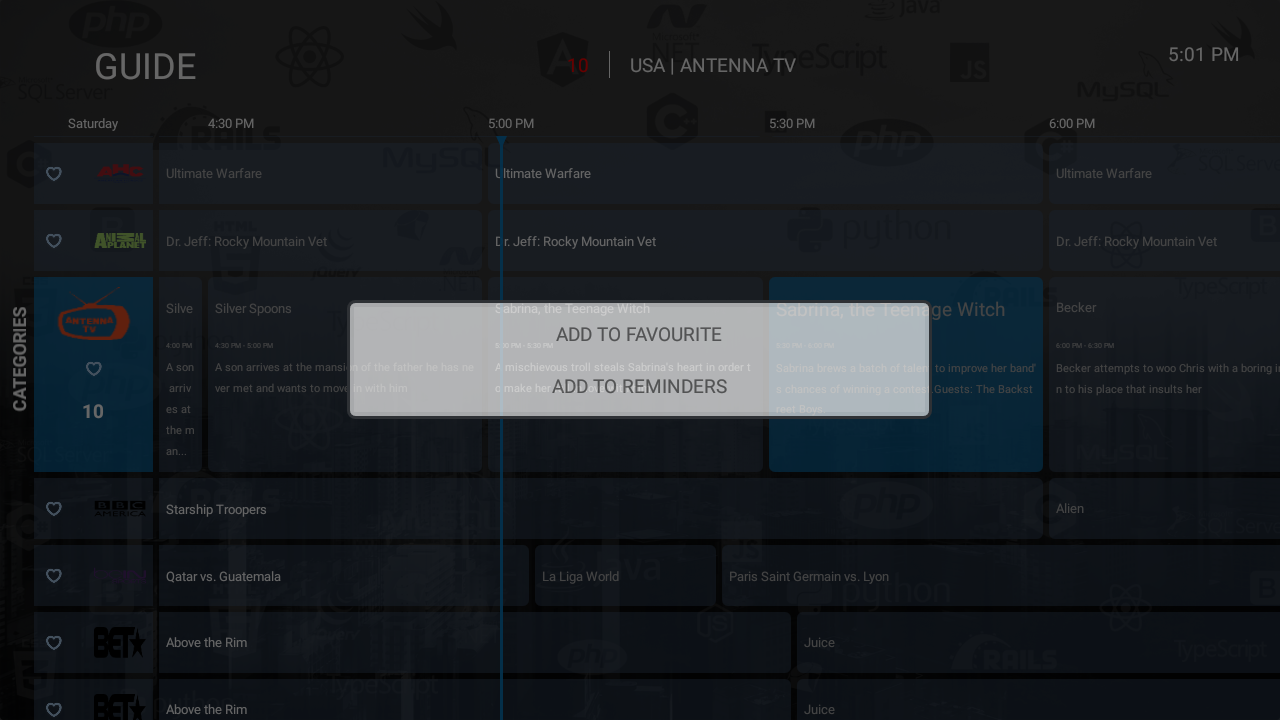Click the Saturday day label
This screenshot has height=720, width=1280.
click(x=93, y=124)
